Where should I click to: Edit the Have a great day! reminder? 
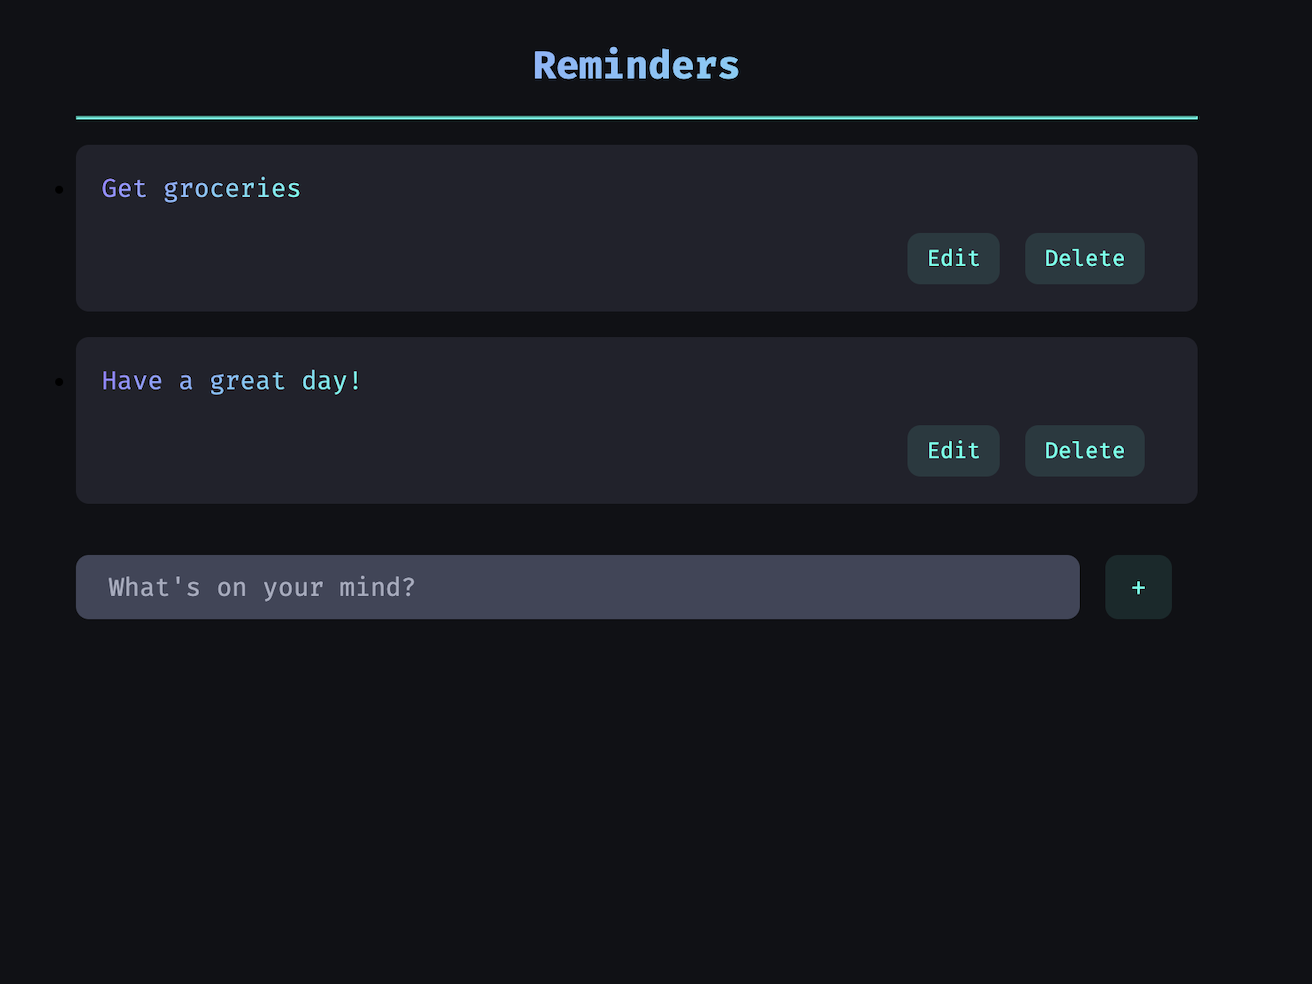952,450
